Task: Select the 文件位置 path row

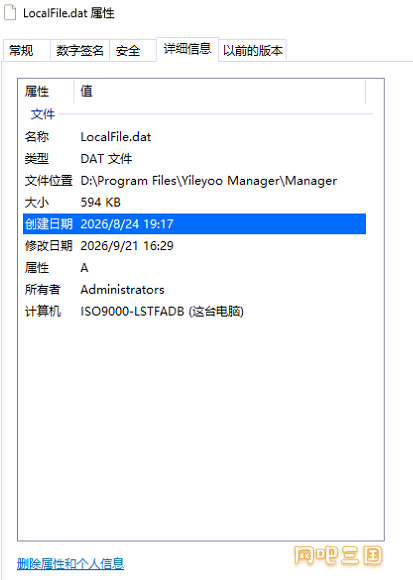Action: pyautogui.click(x=194, y=181)
